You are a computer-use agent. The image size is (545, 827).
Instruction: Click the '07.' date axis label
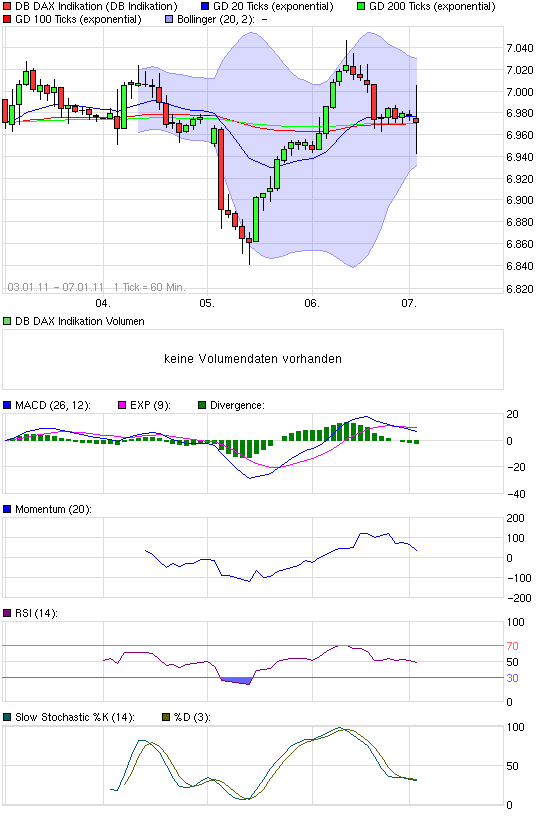(x=409, y=303)
